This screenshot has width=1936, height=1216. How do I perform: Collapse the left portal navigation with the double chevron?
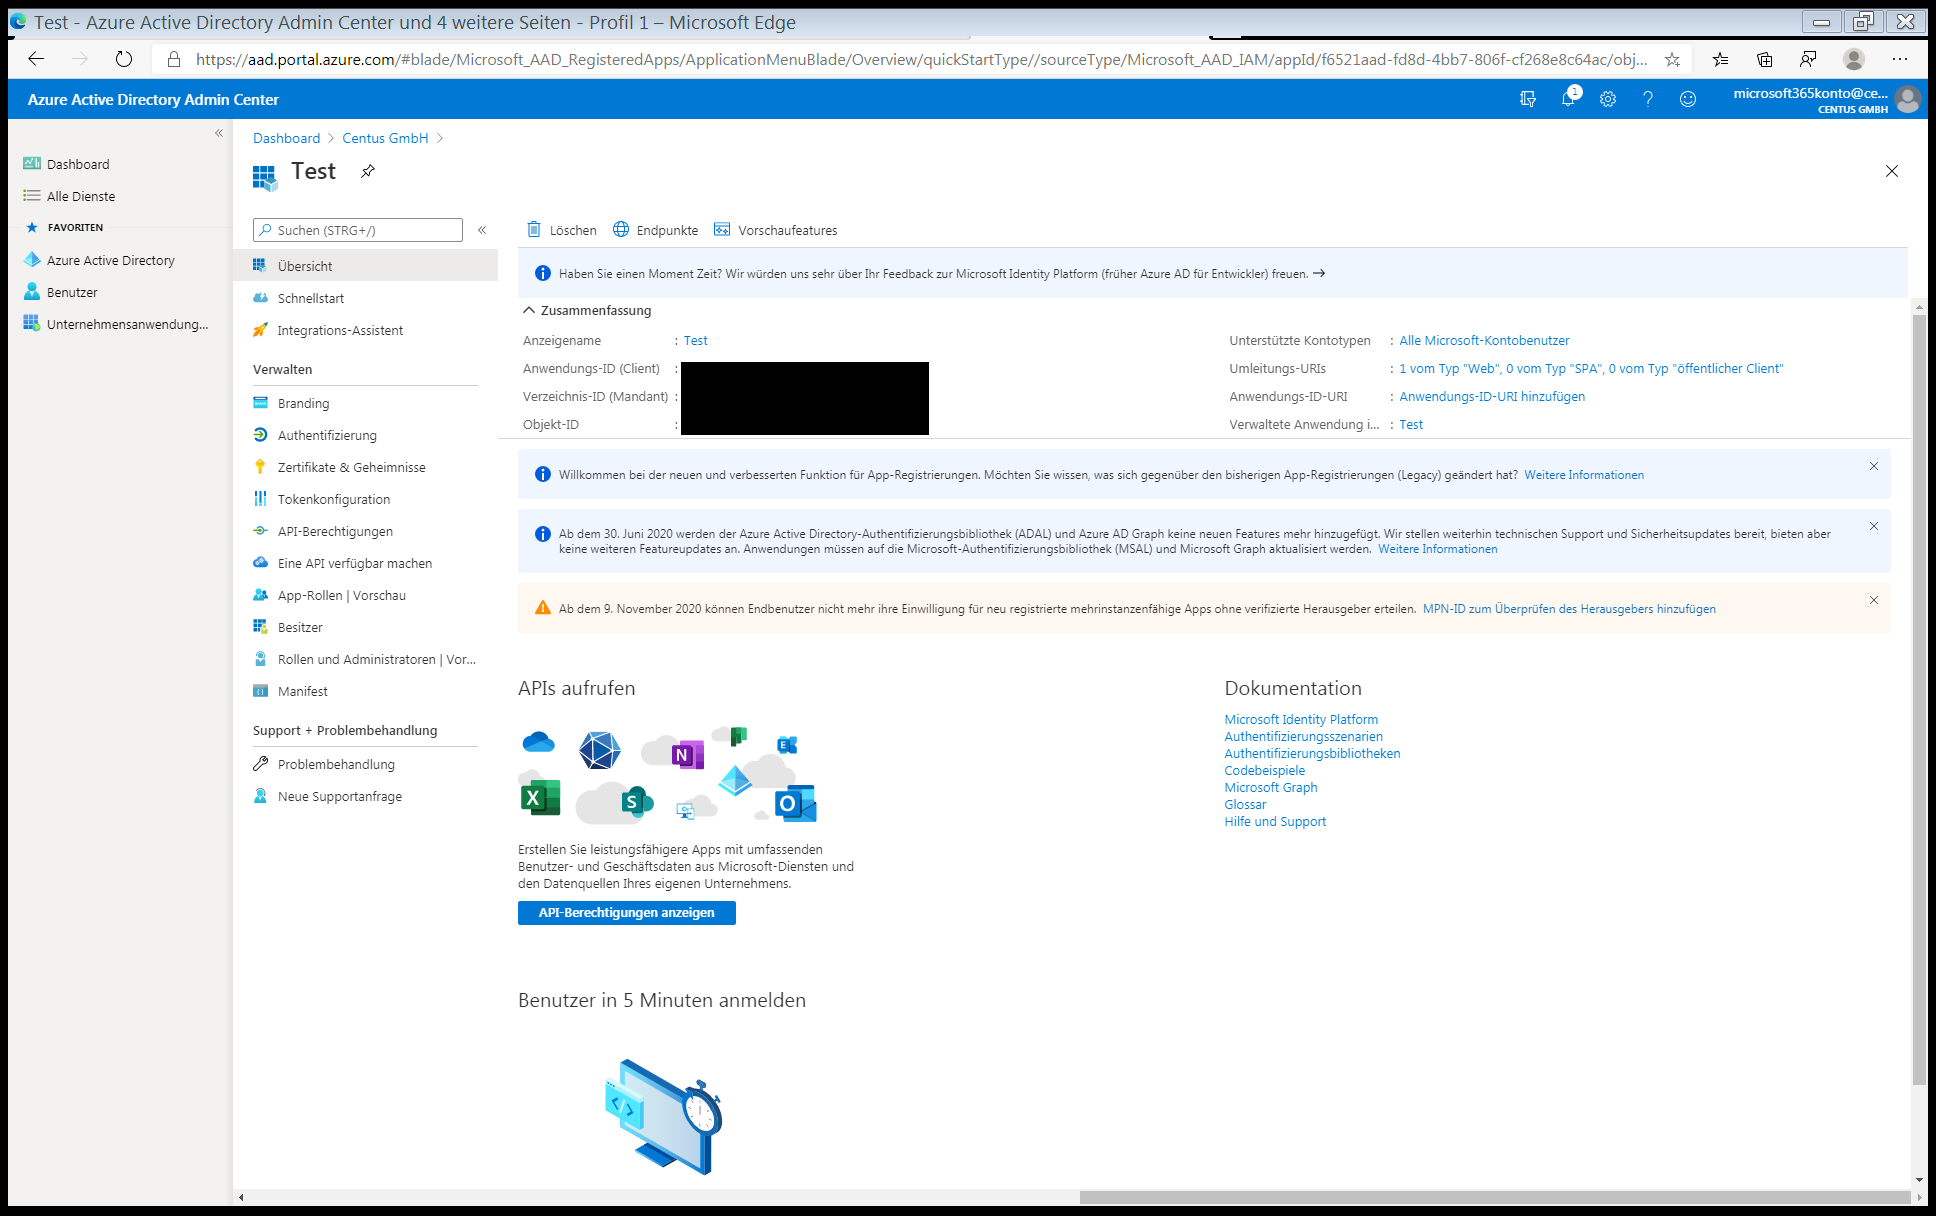pos(219,133)
